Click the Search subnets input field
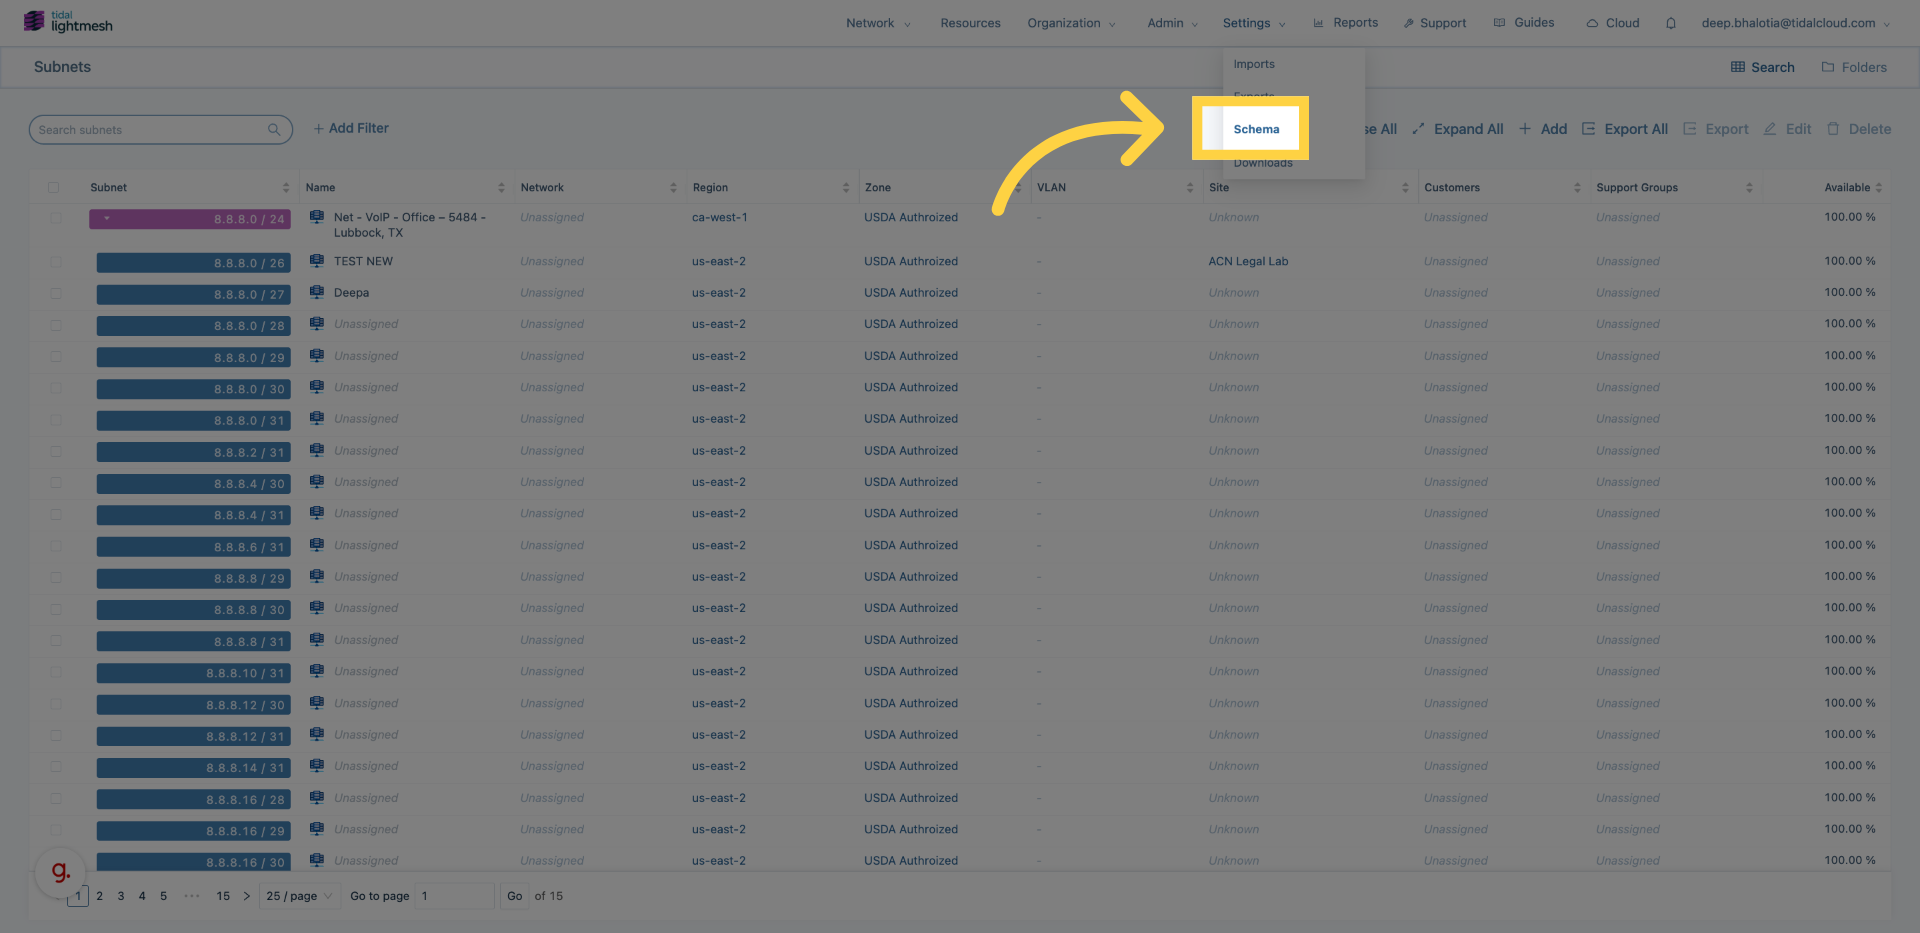The height and width of the screenshot is (933, 1920). click(x=150, y=130)
